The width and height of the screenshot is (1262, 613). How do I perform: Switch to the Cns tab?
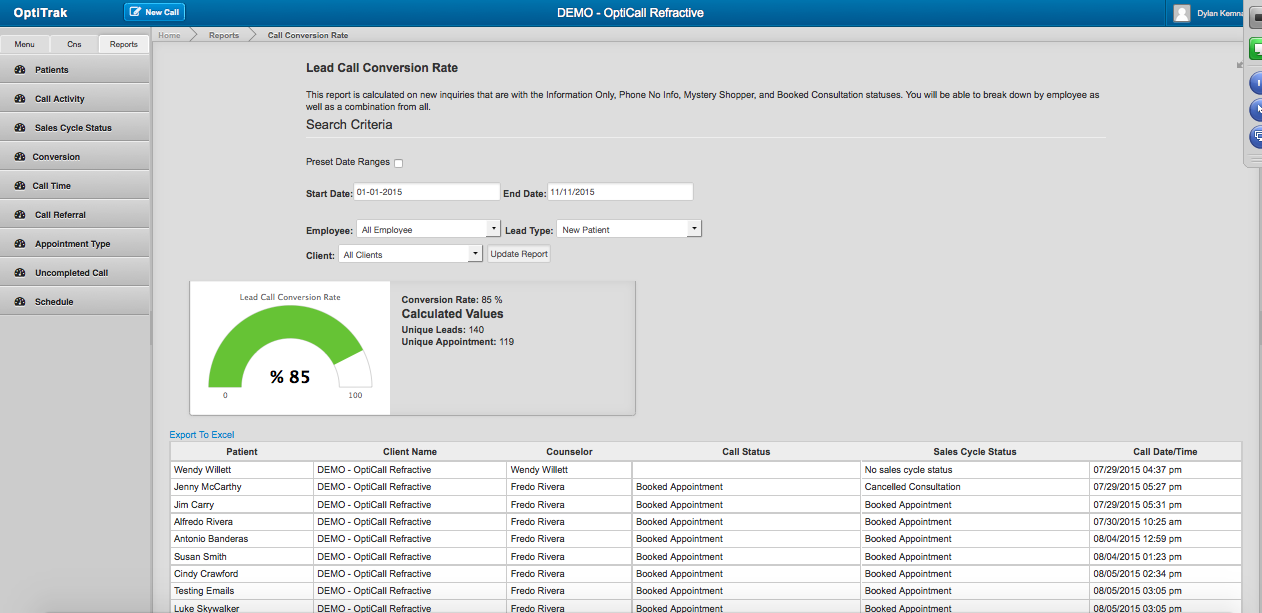(x=74, y=45)
